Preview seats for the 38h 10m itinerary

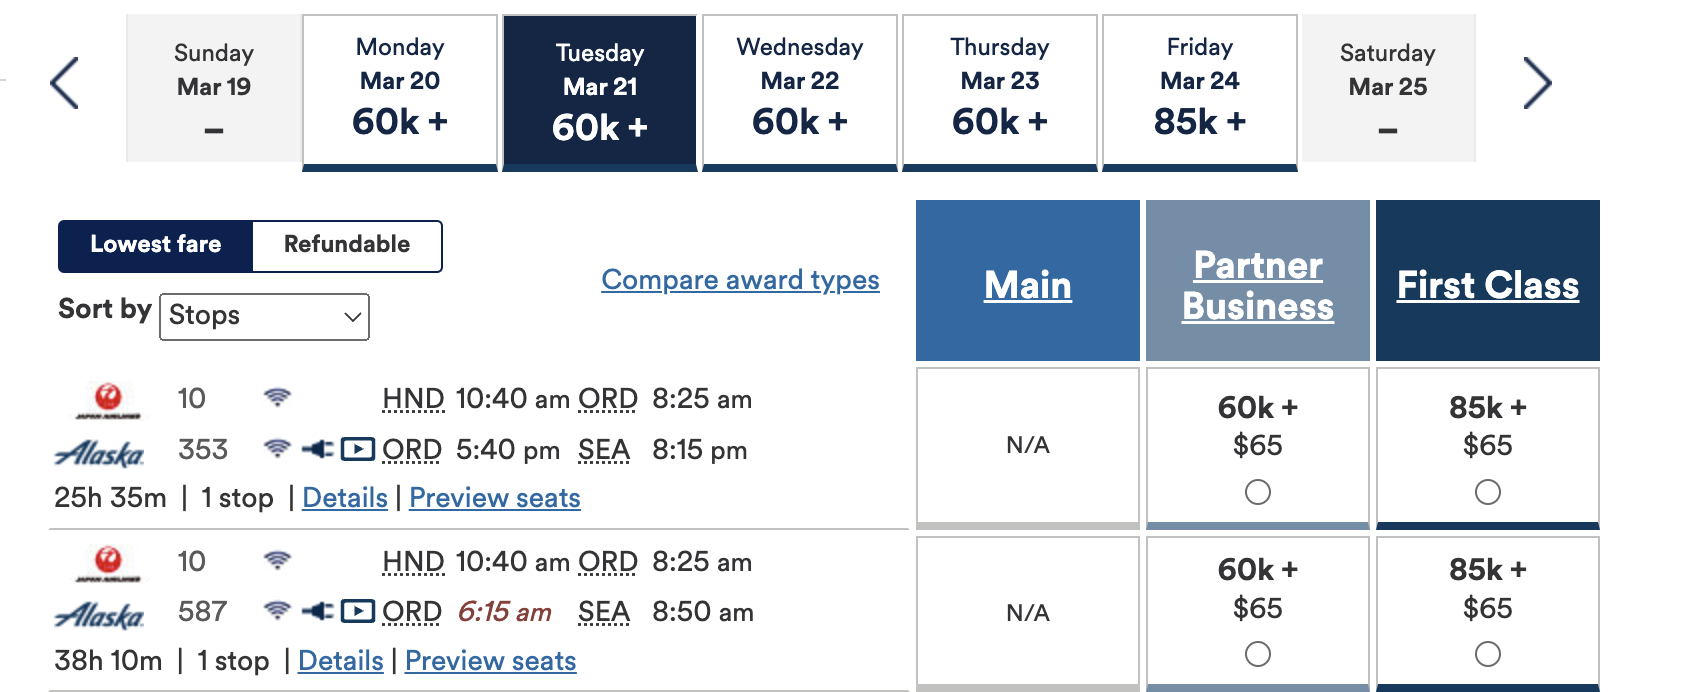[491, 661]
